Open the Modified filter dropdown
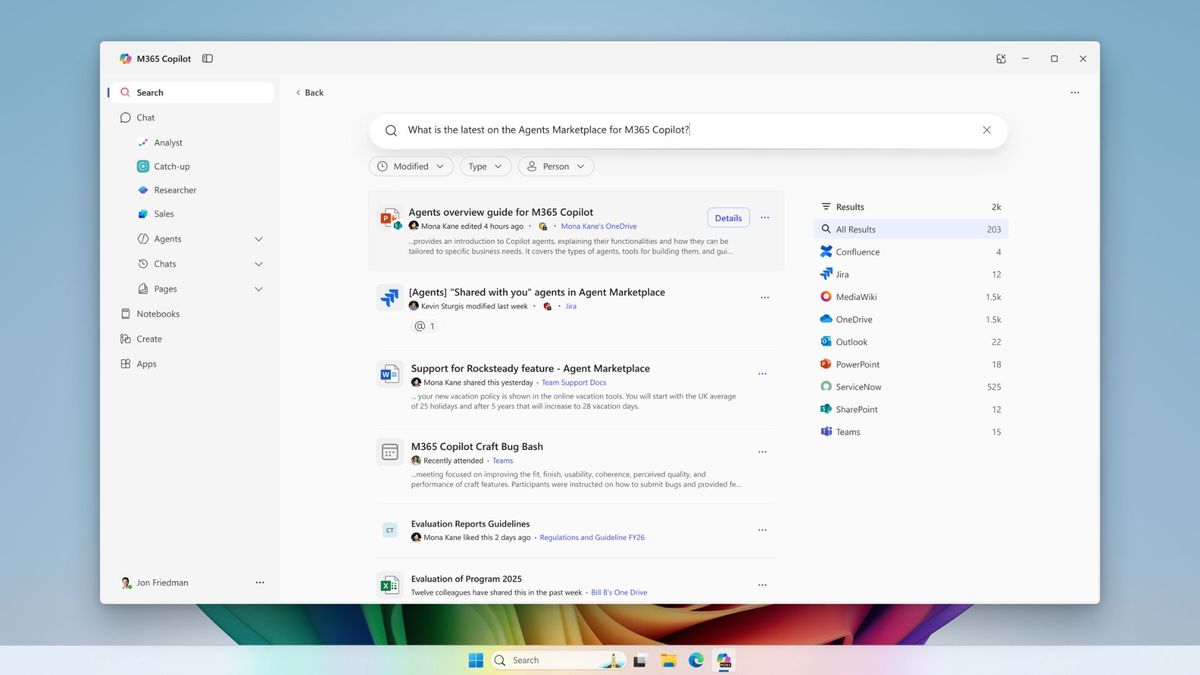 coord(410,166)
